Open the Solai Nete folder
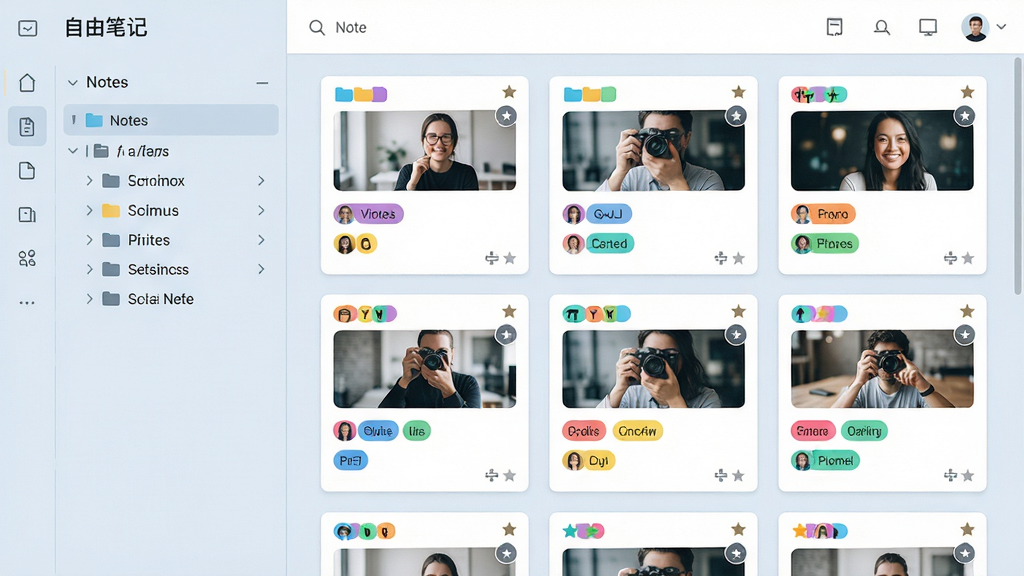The height and width of the screenshot is (576, 1024). pyautogui.click(x=148, y=298)
